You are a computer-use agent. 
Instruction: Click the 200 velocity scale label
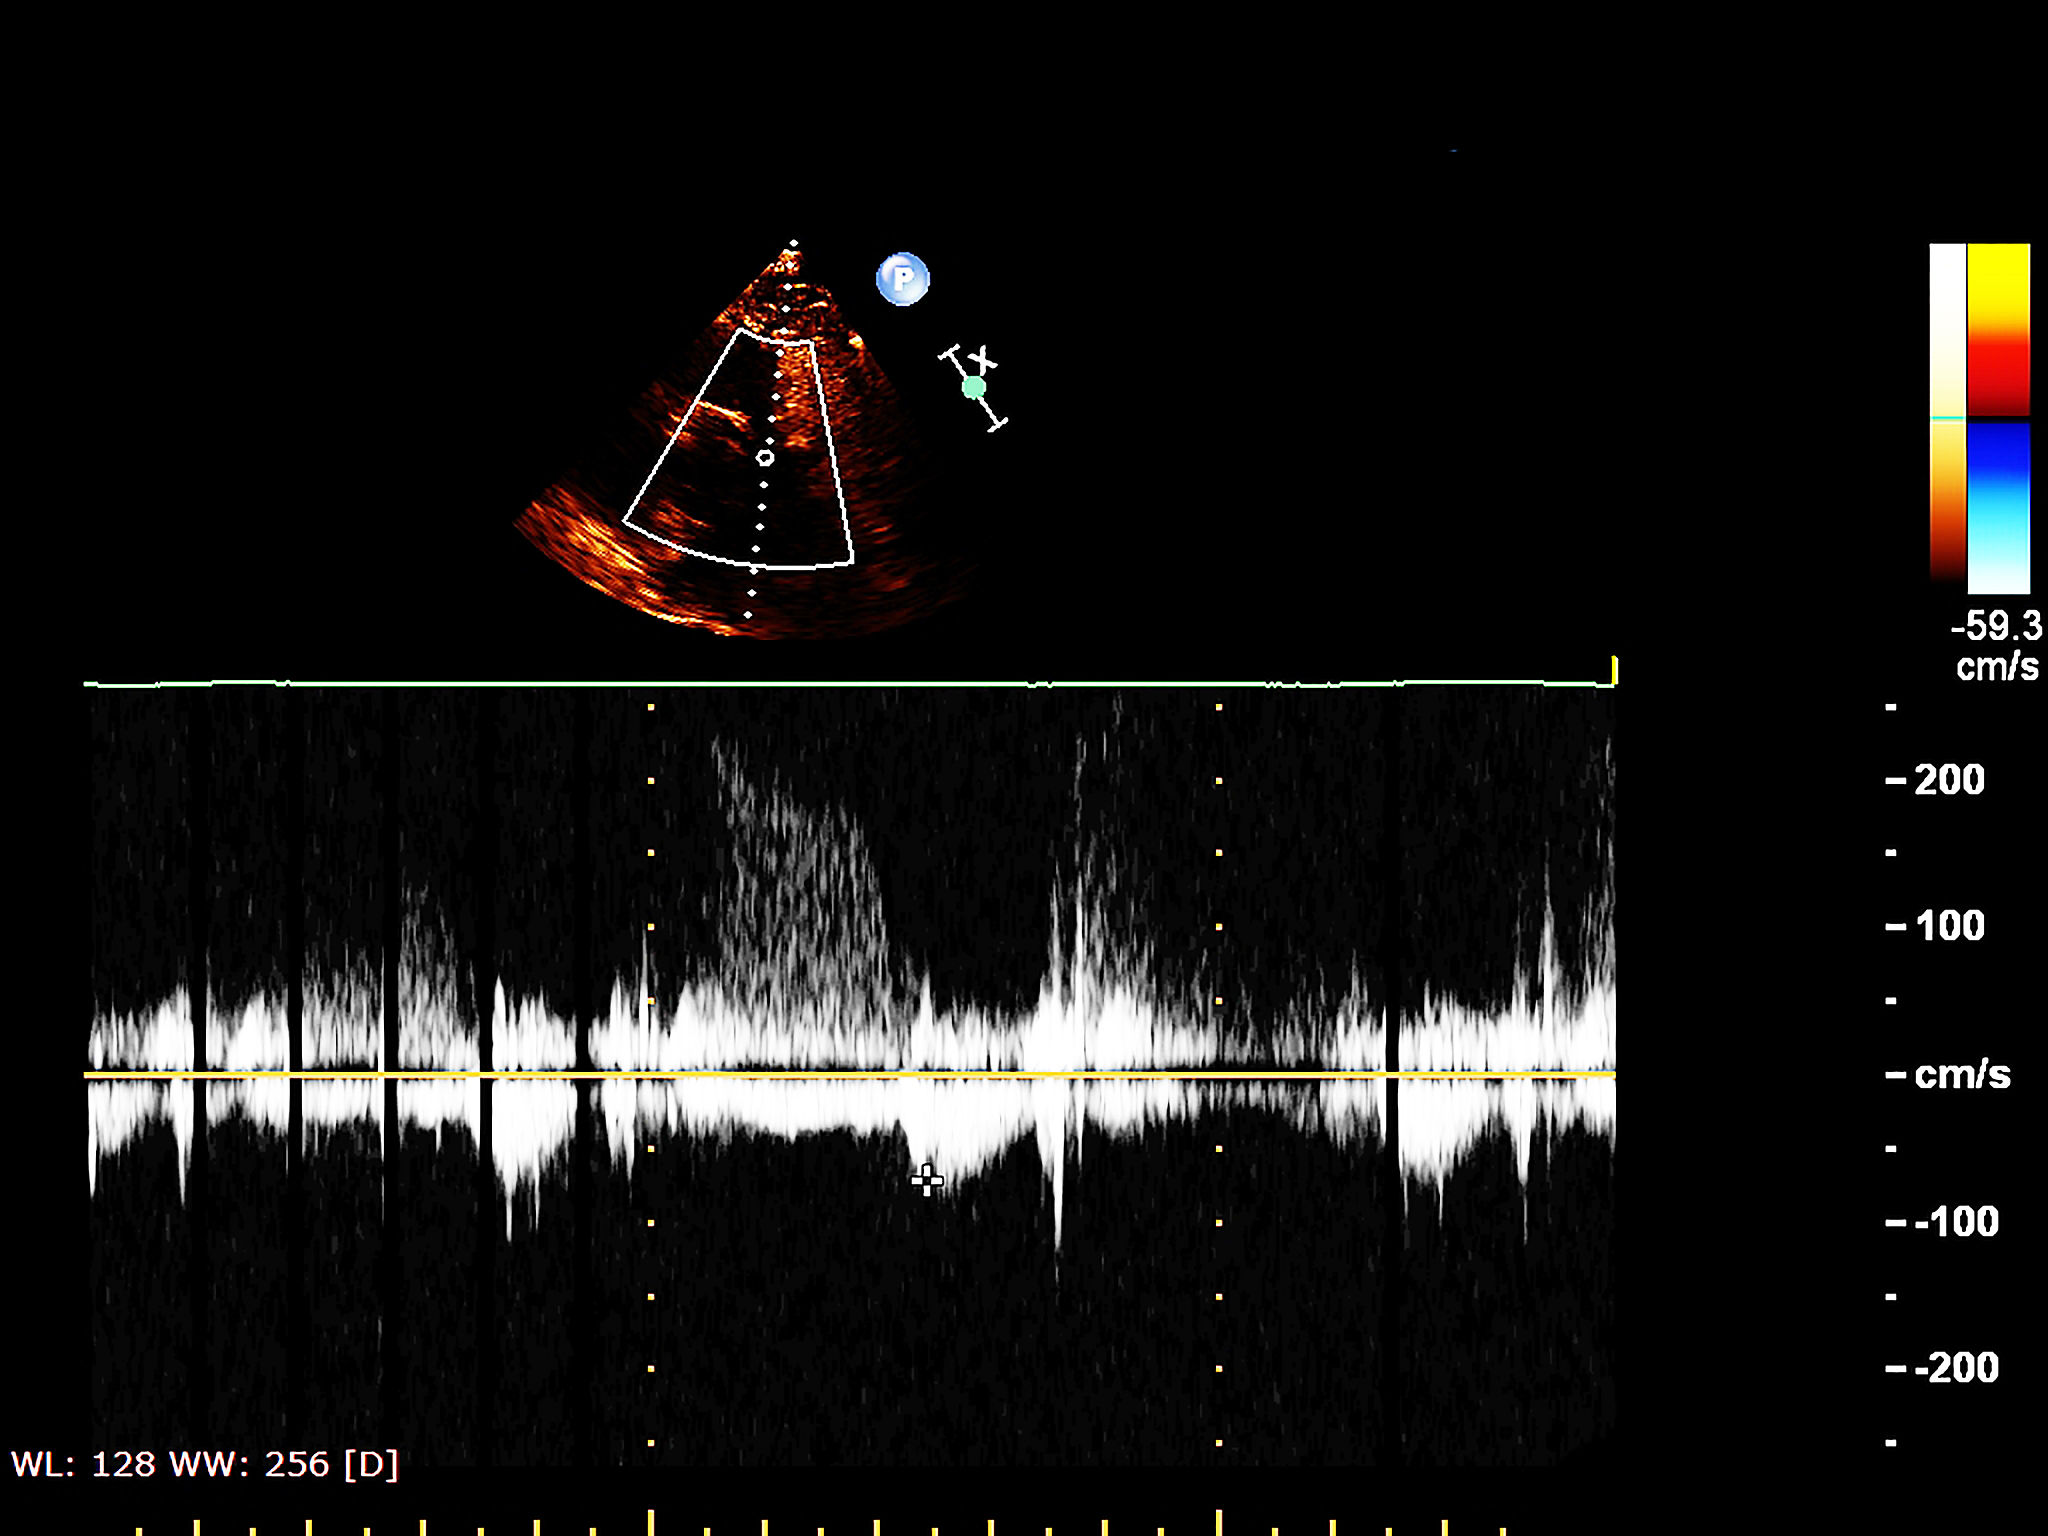tap(1948, 780)
